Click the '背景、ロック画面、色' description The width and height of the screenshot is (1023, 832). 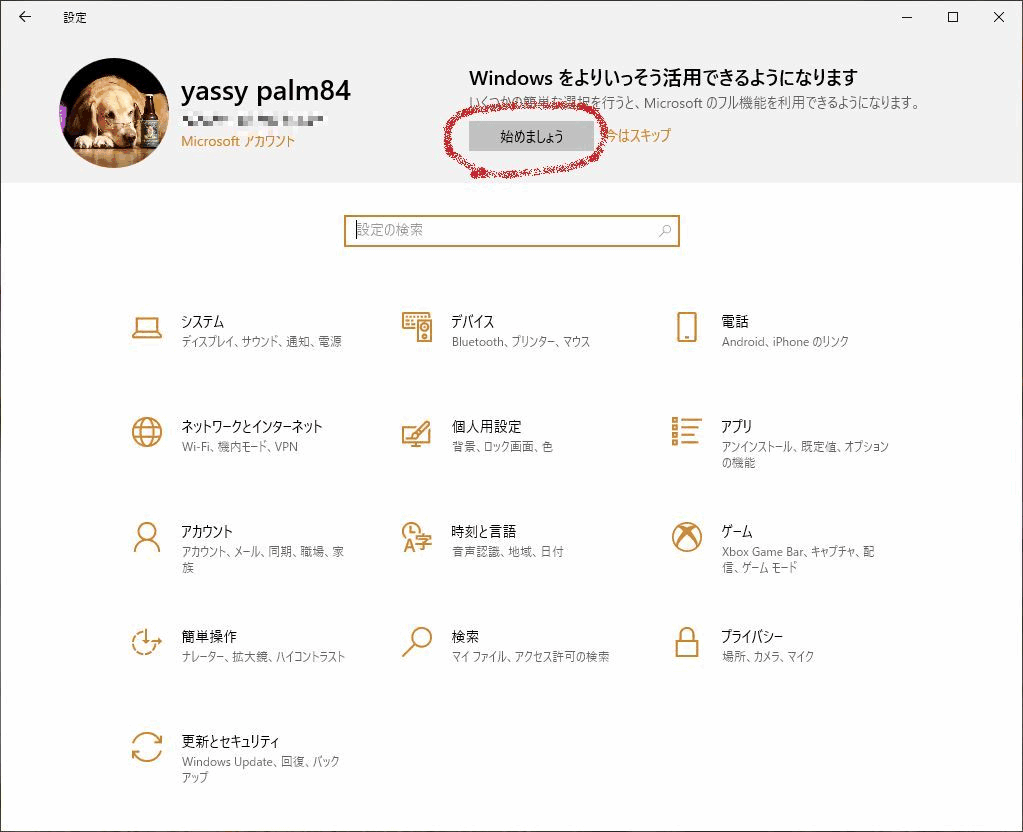pyautogui.click(x=502, y=447)
